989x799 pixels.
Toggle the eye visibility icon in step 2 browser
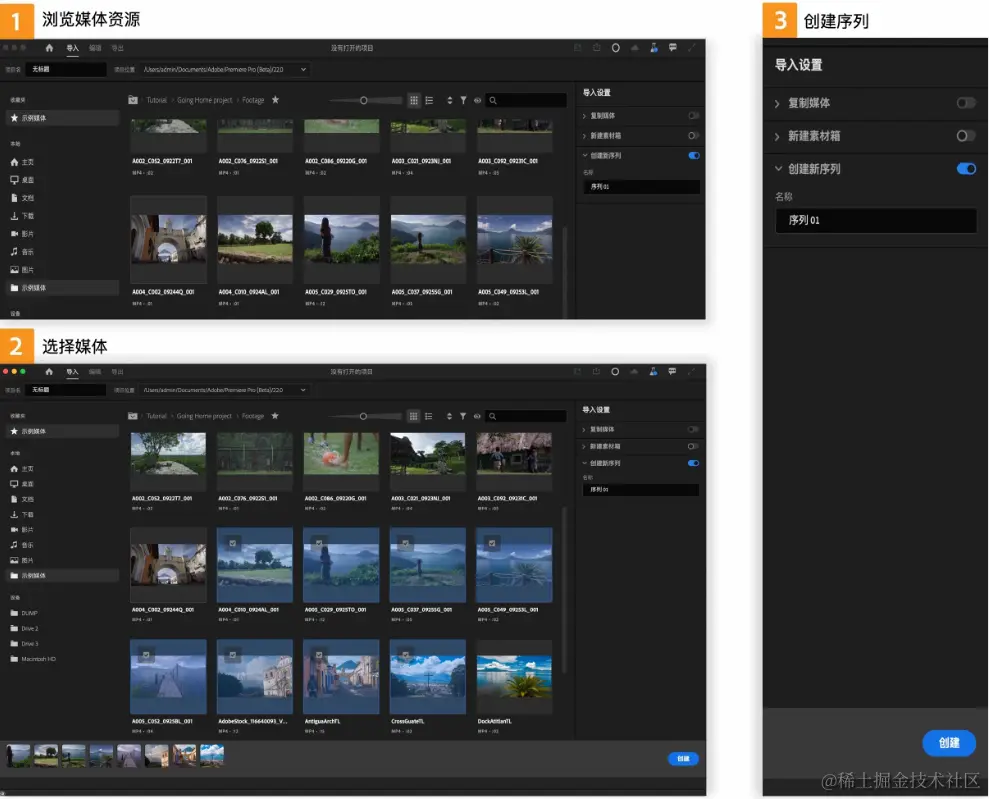(477, 416)
